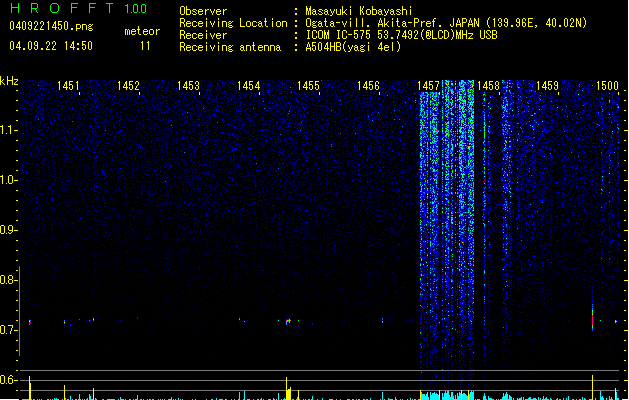Click the ICOM IC-575 receiver text
Viewport: 629px width, 400px height.
401,35
